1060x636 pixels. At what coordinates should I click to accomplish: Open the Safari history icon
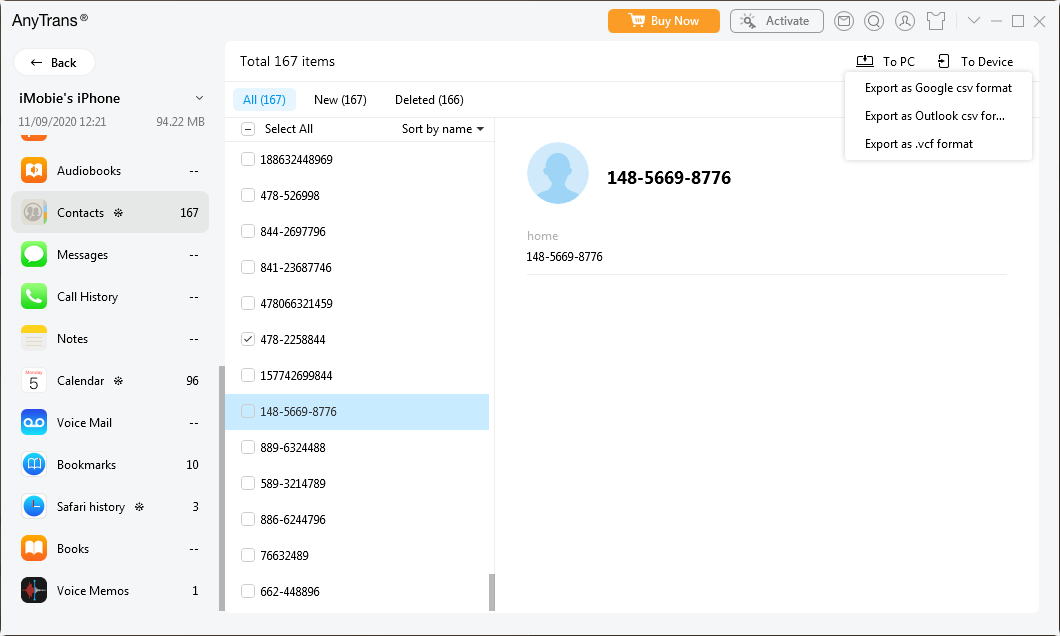coord(34,506)
